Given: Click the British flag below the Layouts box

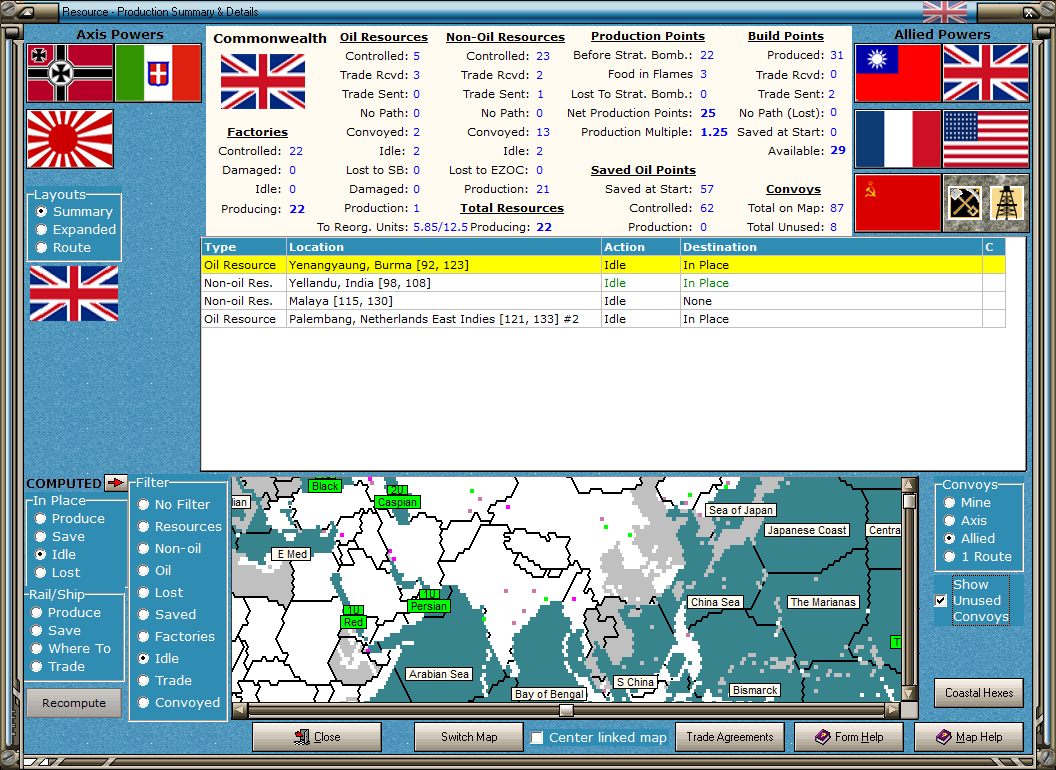Looking at the screenshot, I should 74,293.
